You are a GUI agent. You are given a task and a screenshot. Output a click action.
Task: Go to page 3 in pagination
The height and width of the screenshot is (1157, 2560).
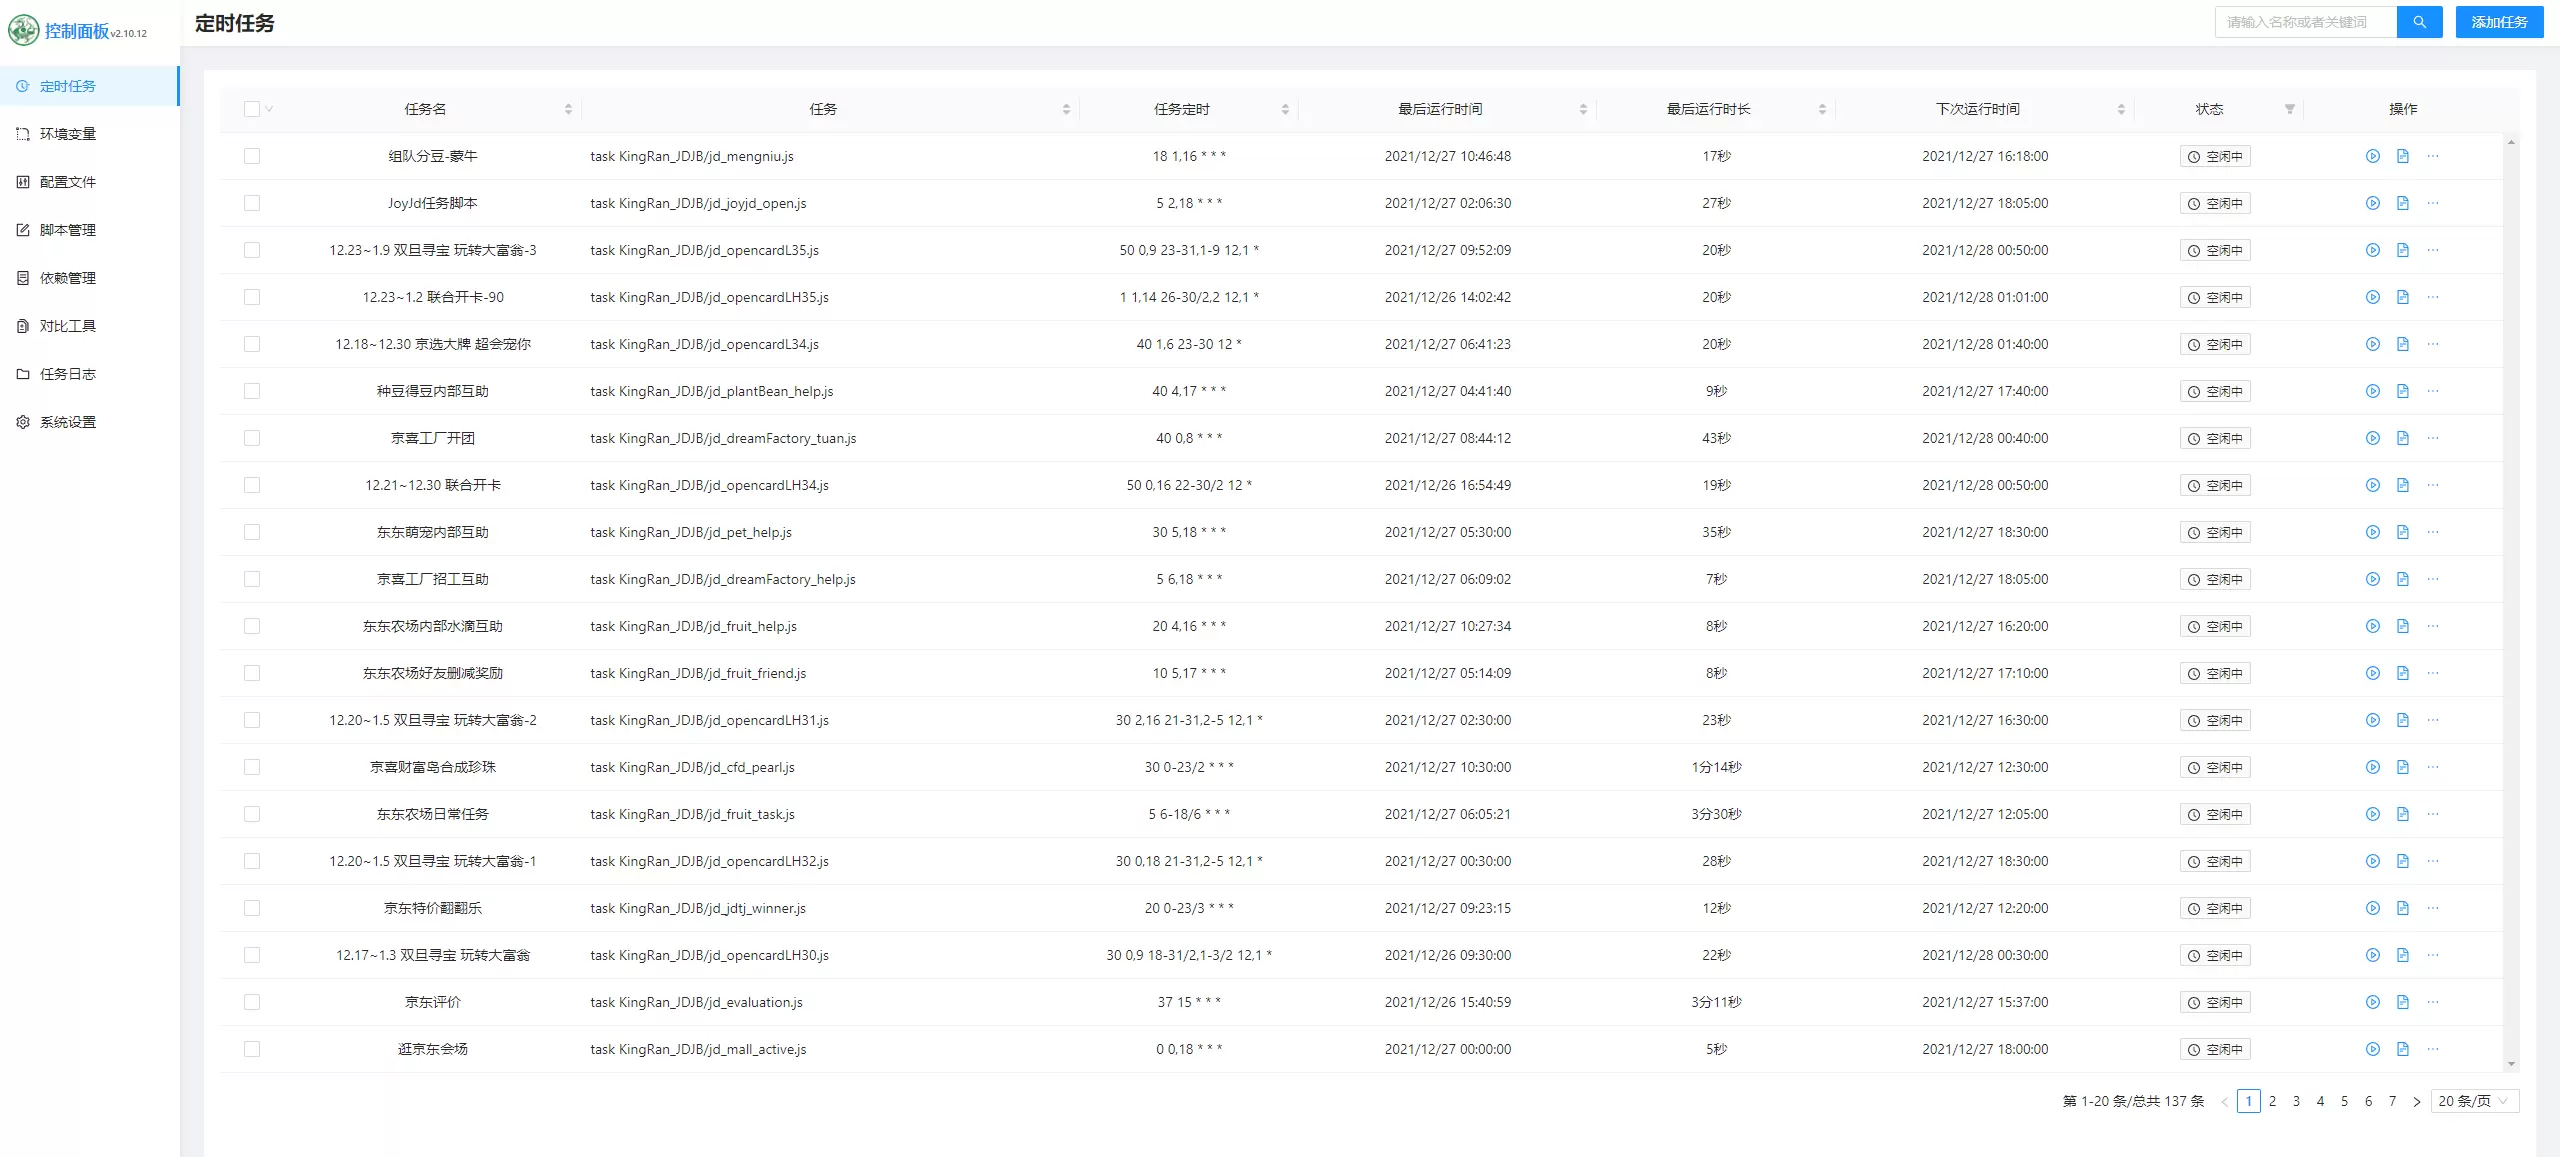(2296, 1101)
